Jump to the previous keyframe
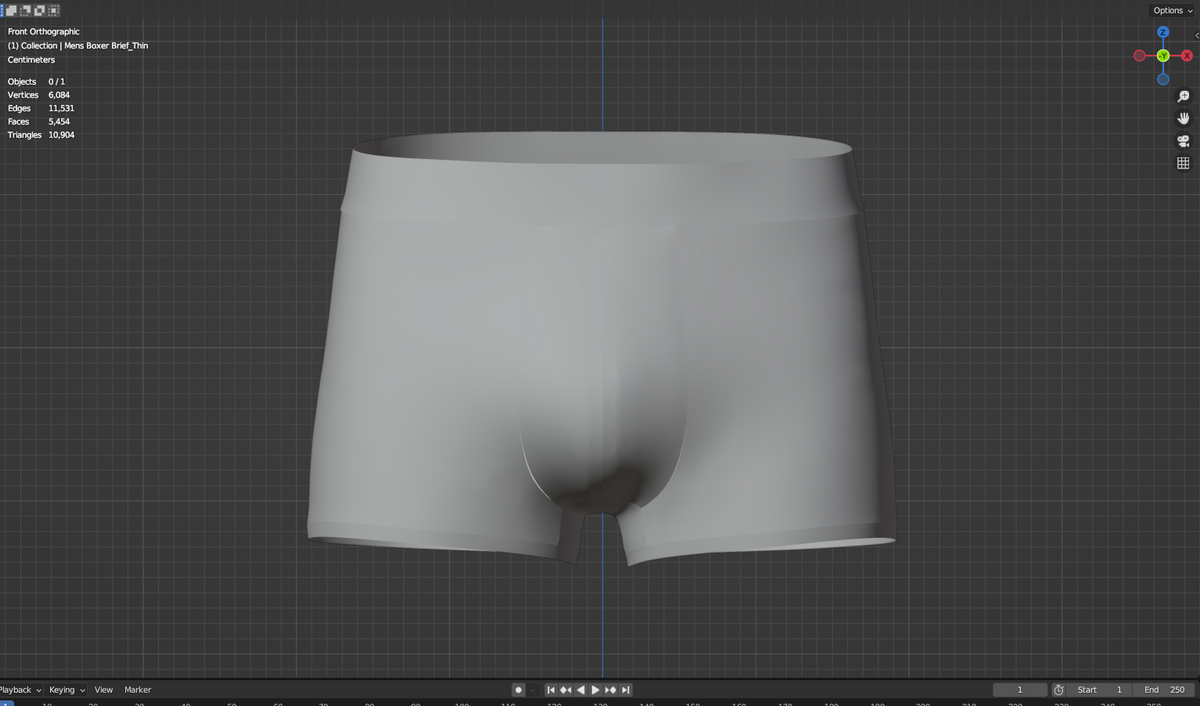 point(566,690)
